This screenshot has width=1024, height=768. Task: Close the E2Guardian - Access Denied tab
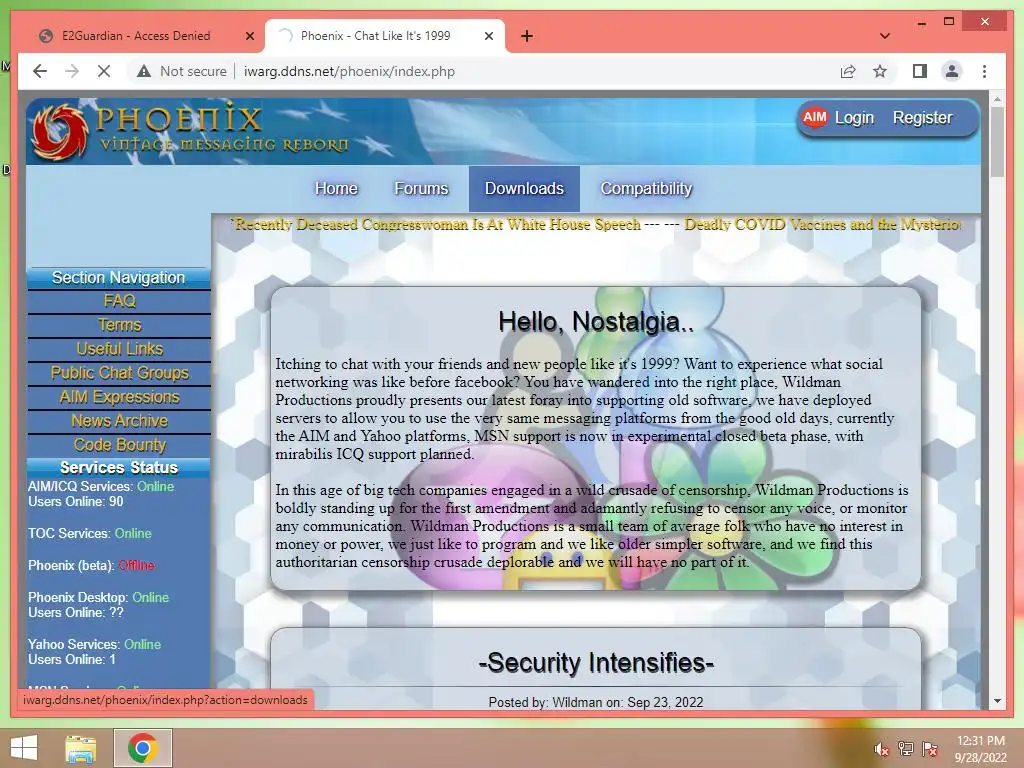point(249,36)
